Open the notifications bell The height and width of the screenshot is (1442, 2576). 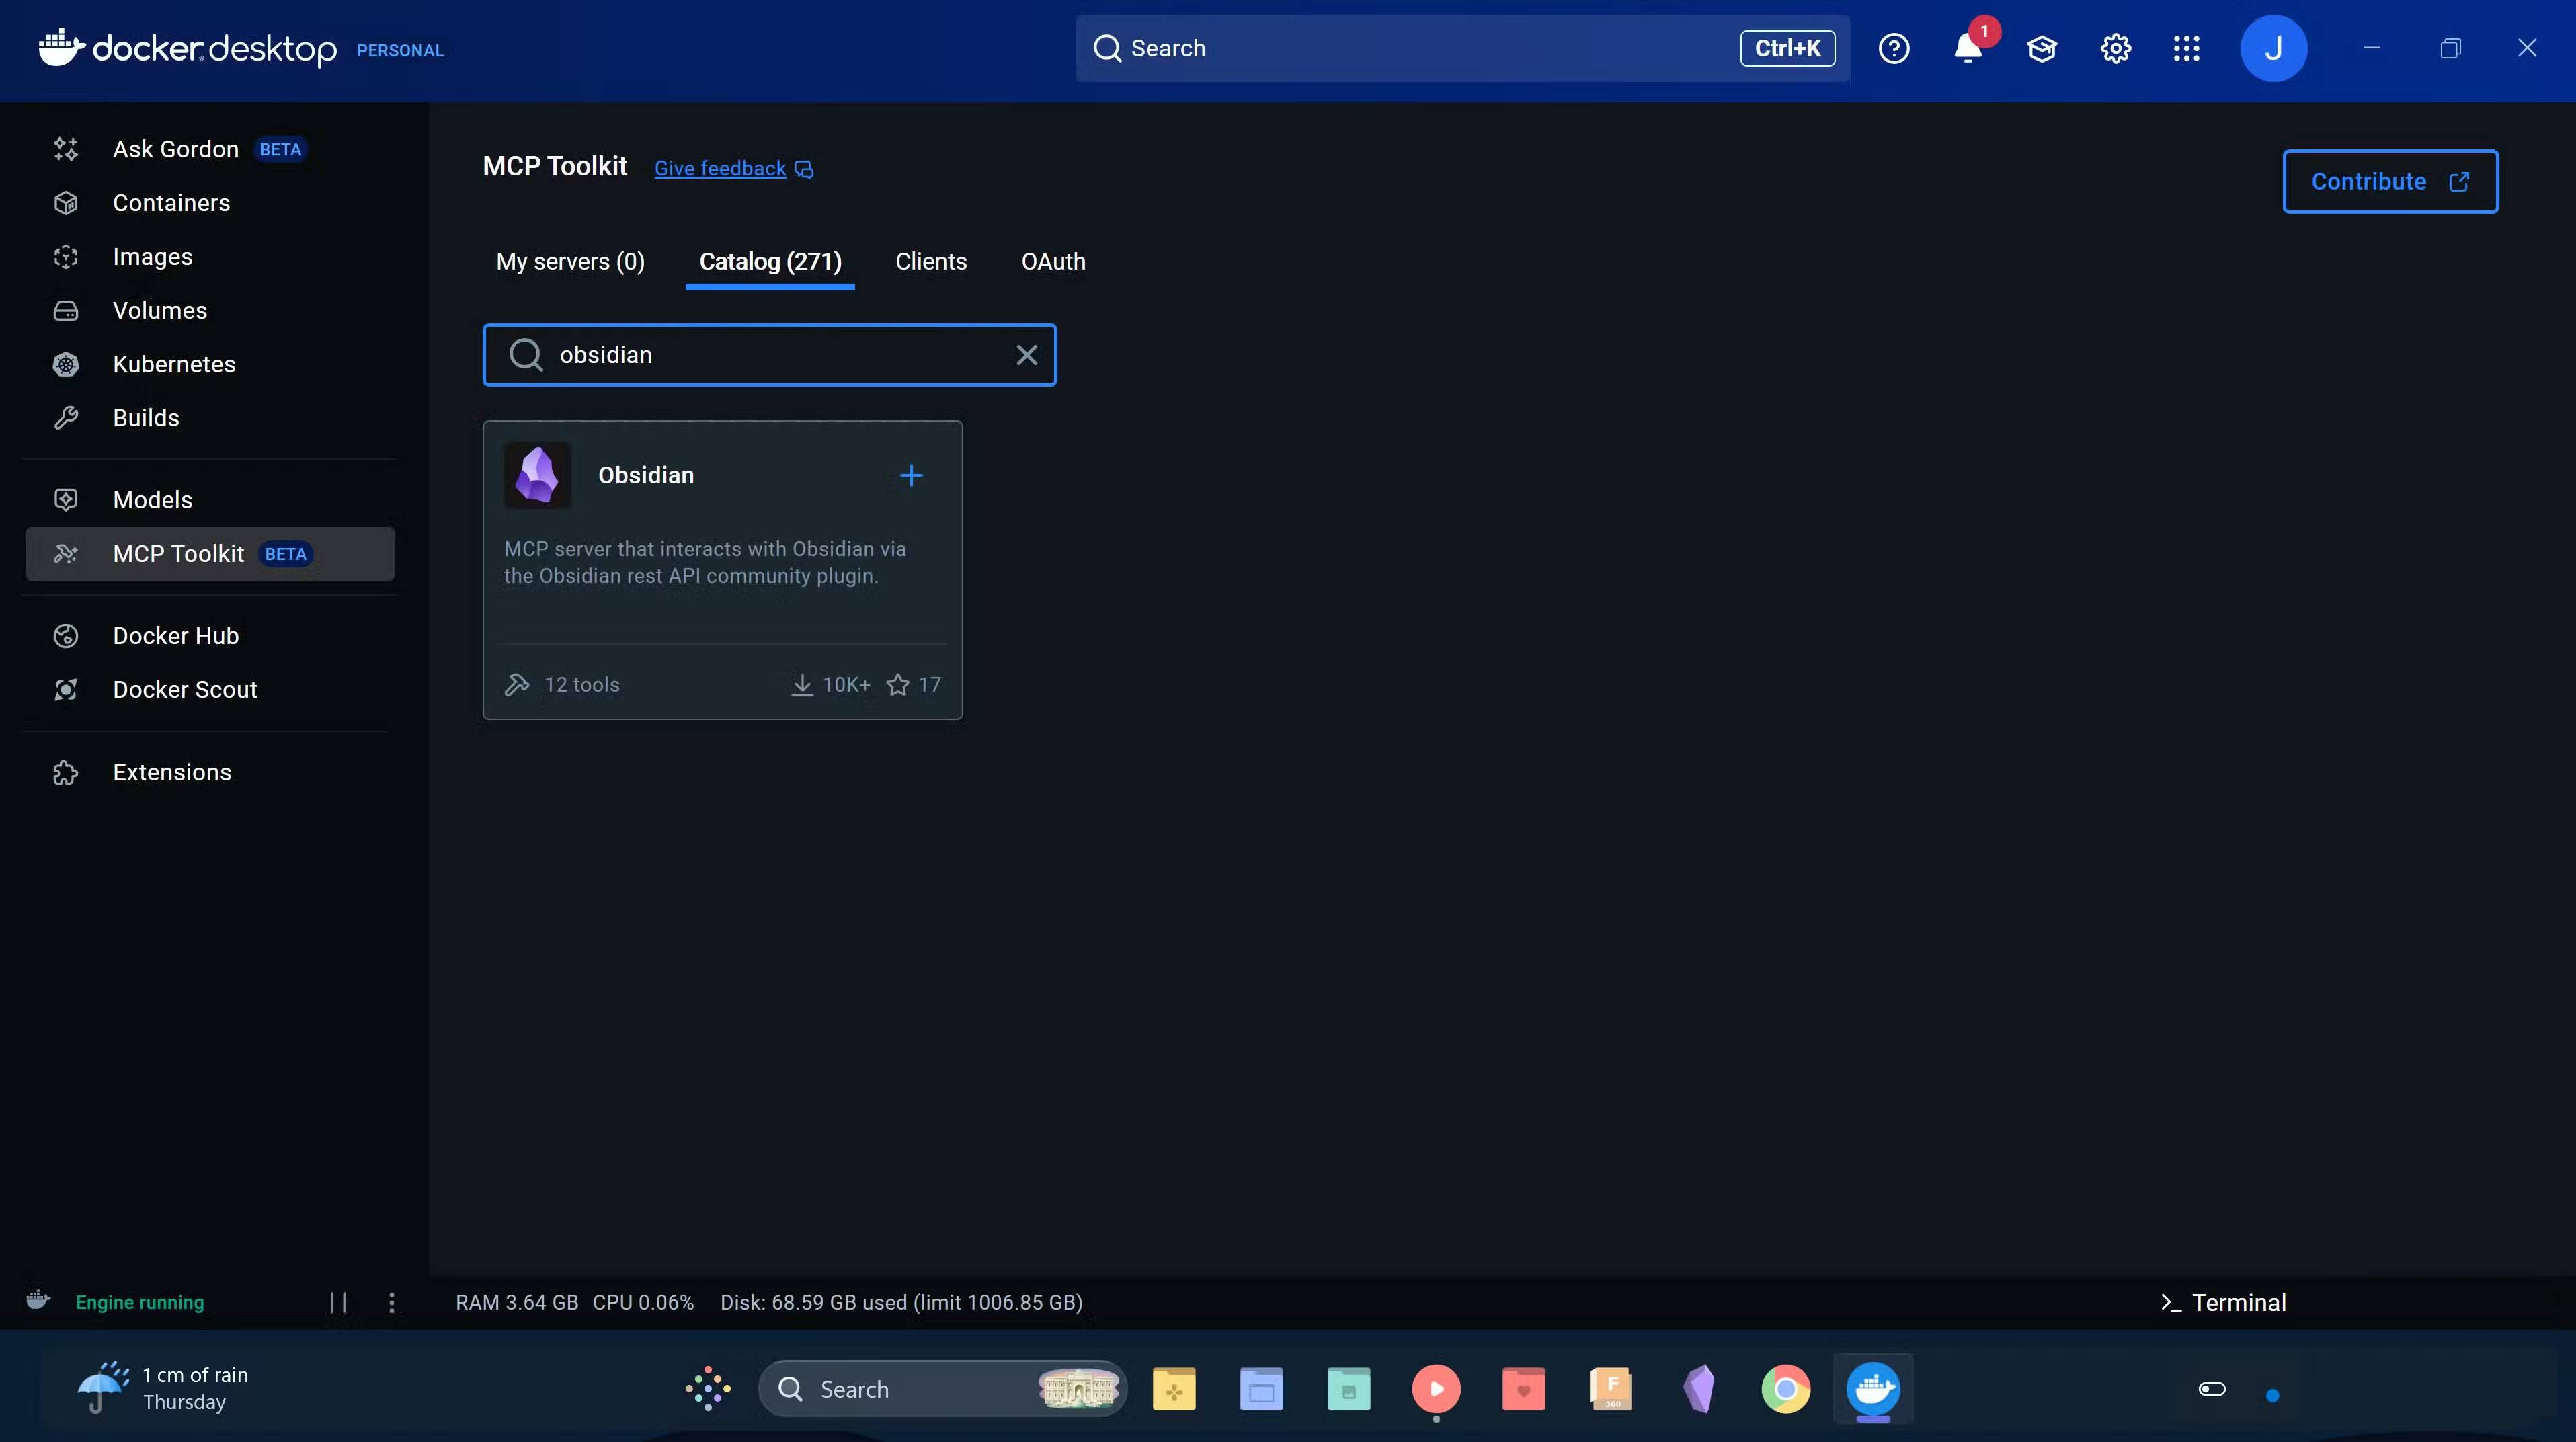(x=1967, y=48)
